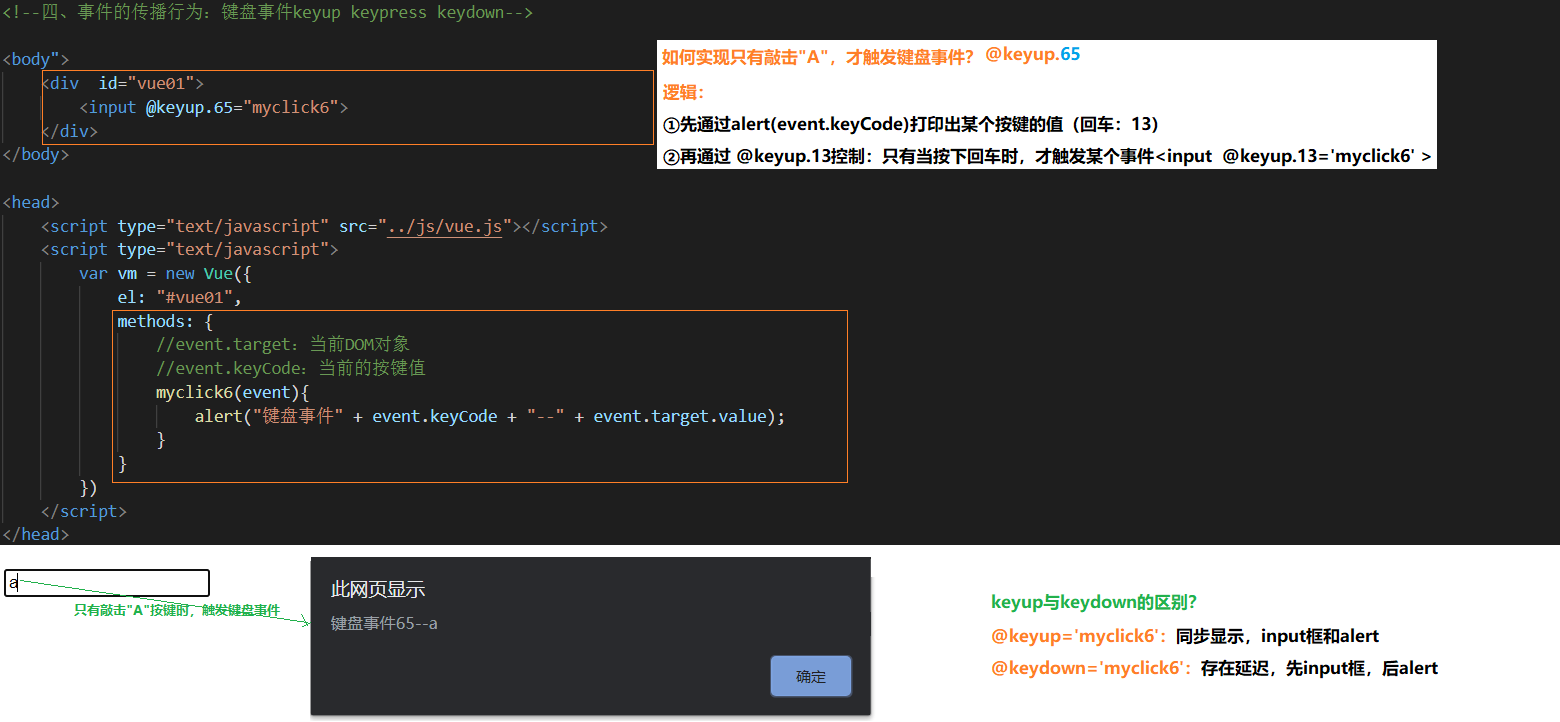Viewport: 1560px width, 722px height.
Task: Click the 确定 button in the alert dialog
Action: 811,677
